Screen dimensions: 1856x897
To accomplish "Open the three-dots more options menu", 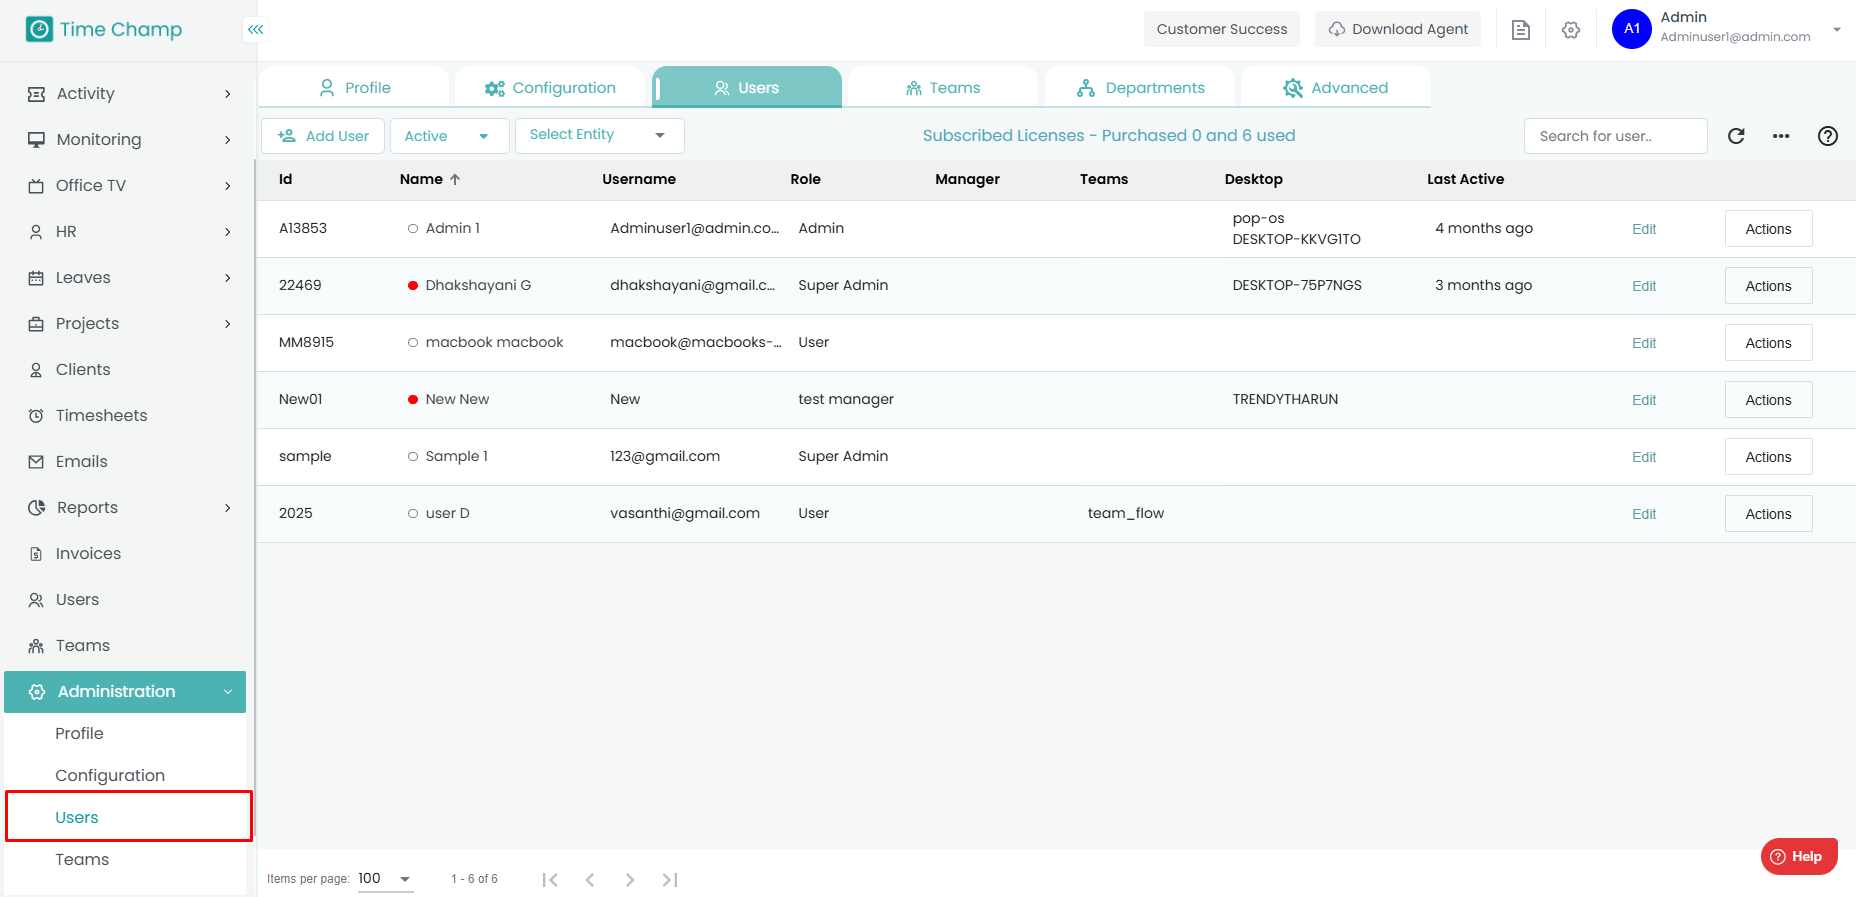I will point(1781,136).
